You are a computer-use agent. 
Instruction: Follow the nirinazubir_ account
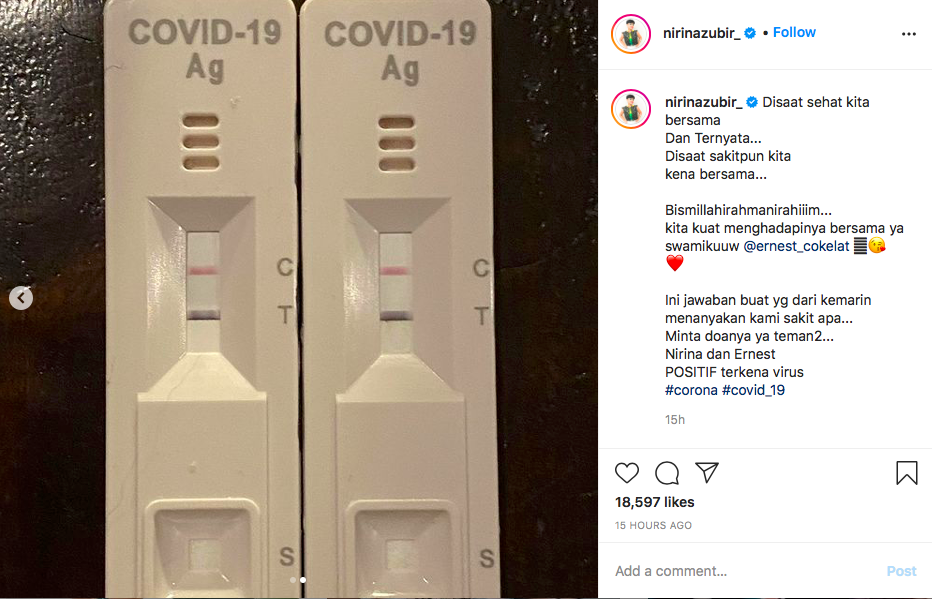[794, 33]
